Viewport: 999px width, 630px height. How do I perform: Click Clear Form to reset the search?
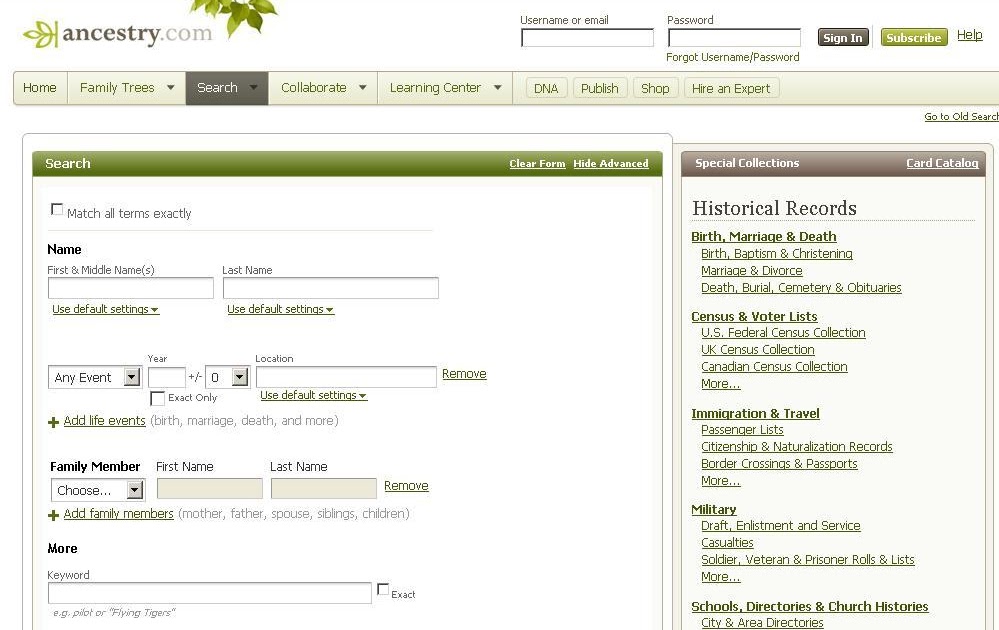pos(537,163)
